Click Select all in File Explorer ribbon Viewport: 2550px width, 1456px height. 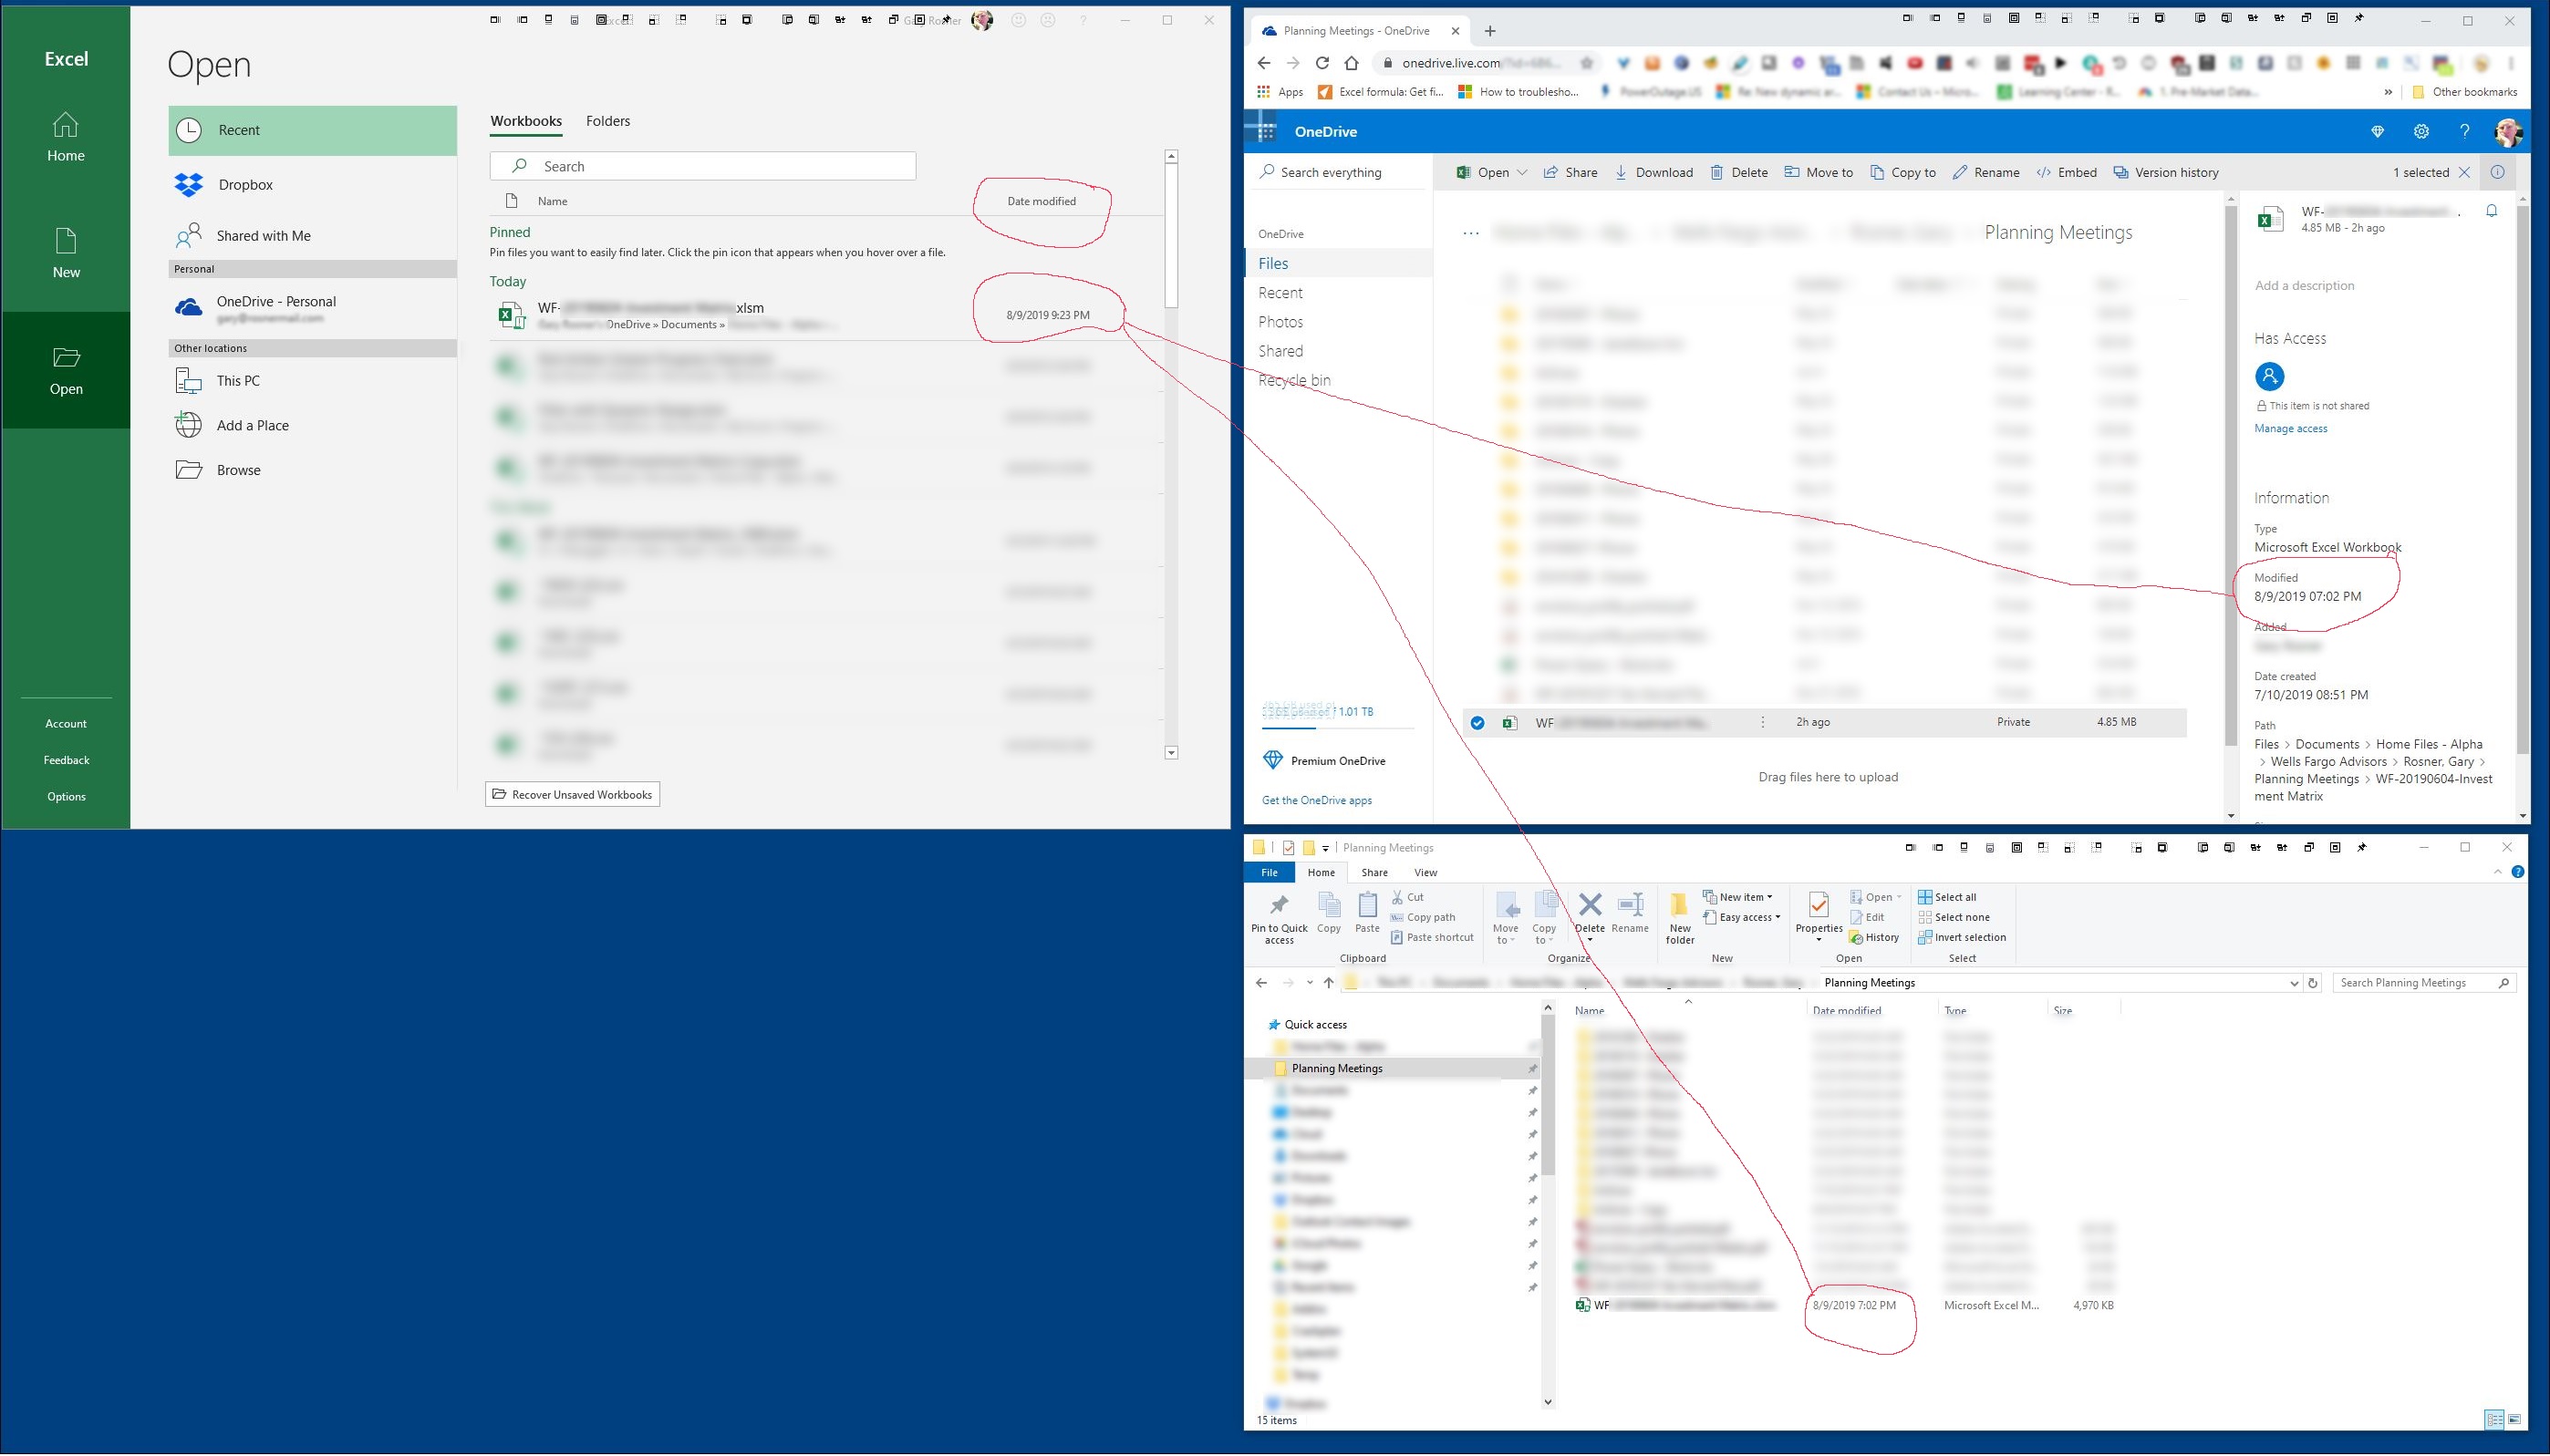pos(1947,897)
